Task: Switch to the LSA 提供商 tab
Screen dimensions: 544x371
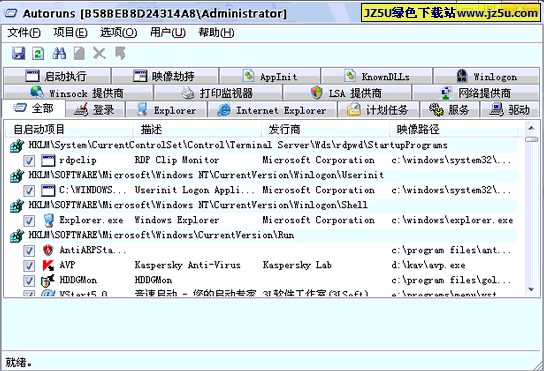Action: [347, 93]
